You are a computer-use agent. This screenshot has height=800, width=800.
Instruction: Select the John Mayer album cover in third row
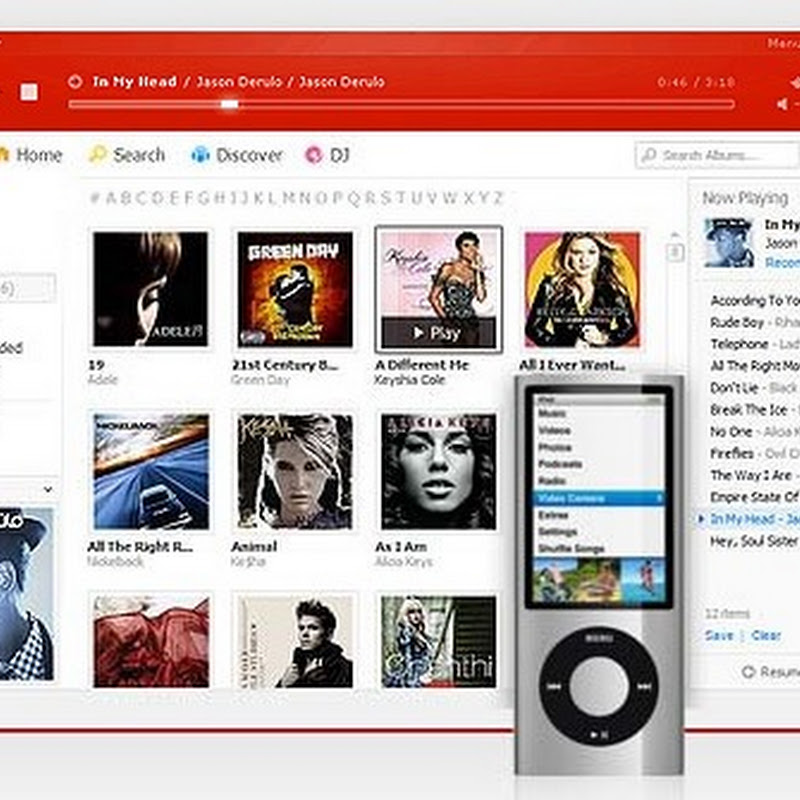coord(295,642)
